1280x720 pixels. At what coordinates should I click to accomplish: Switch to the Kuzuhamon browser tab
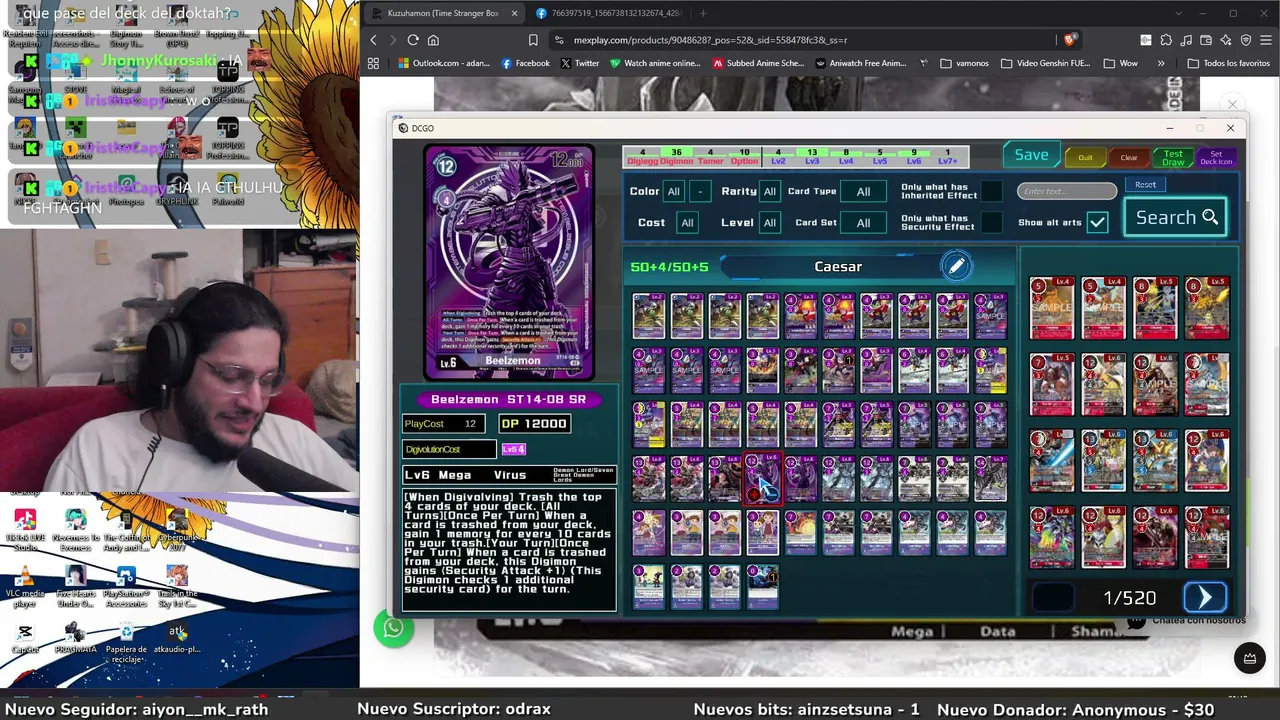pos(443,13)
